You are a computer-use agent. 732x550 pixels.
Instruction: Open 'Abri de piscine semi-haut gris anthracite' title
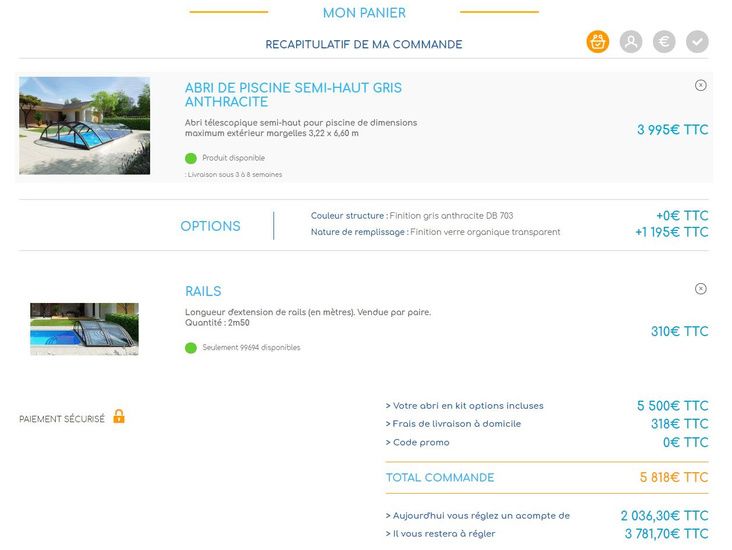pos(293,95)
